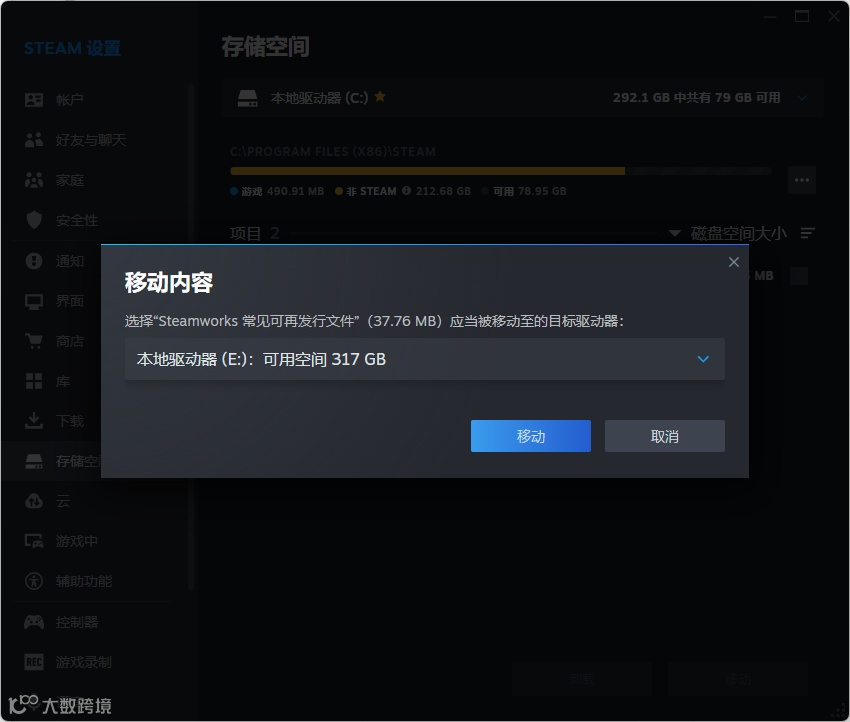The height and width of the screenshot is (722, 850).
Task: Click the 取消 button in dialog
Action: coord(665,436)
